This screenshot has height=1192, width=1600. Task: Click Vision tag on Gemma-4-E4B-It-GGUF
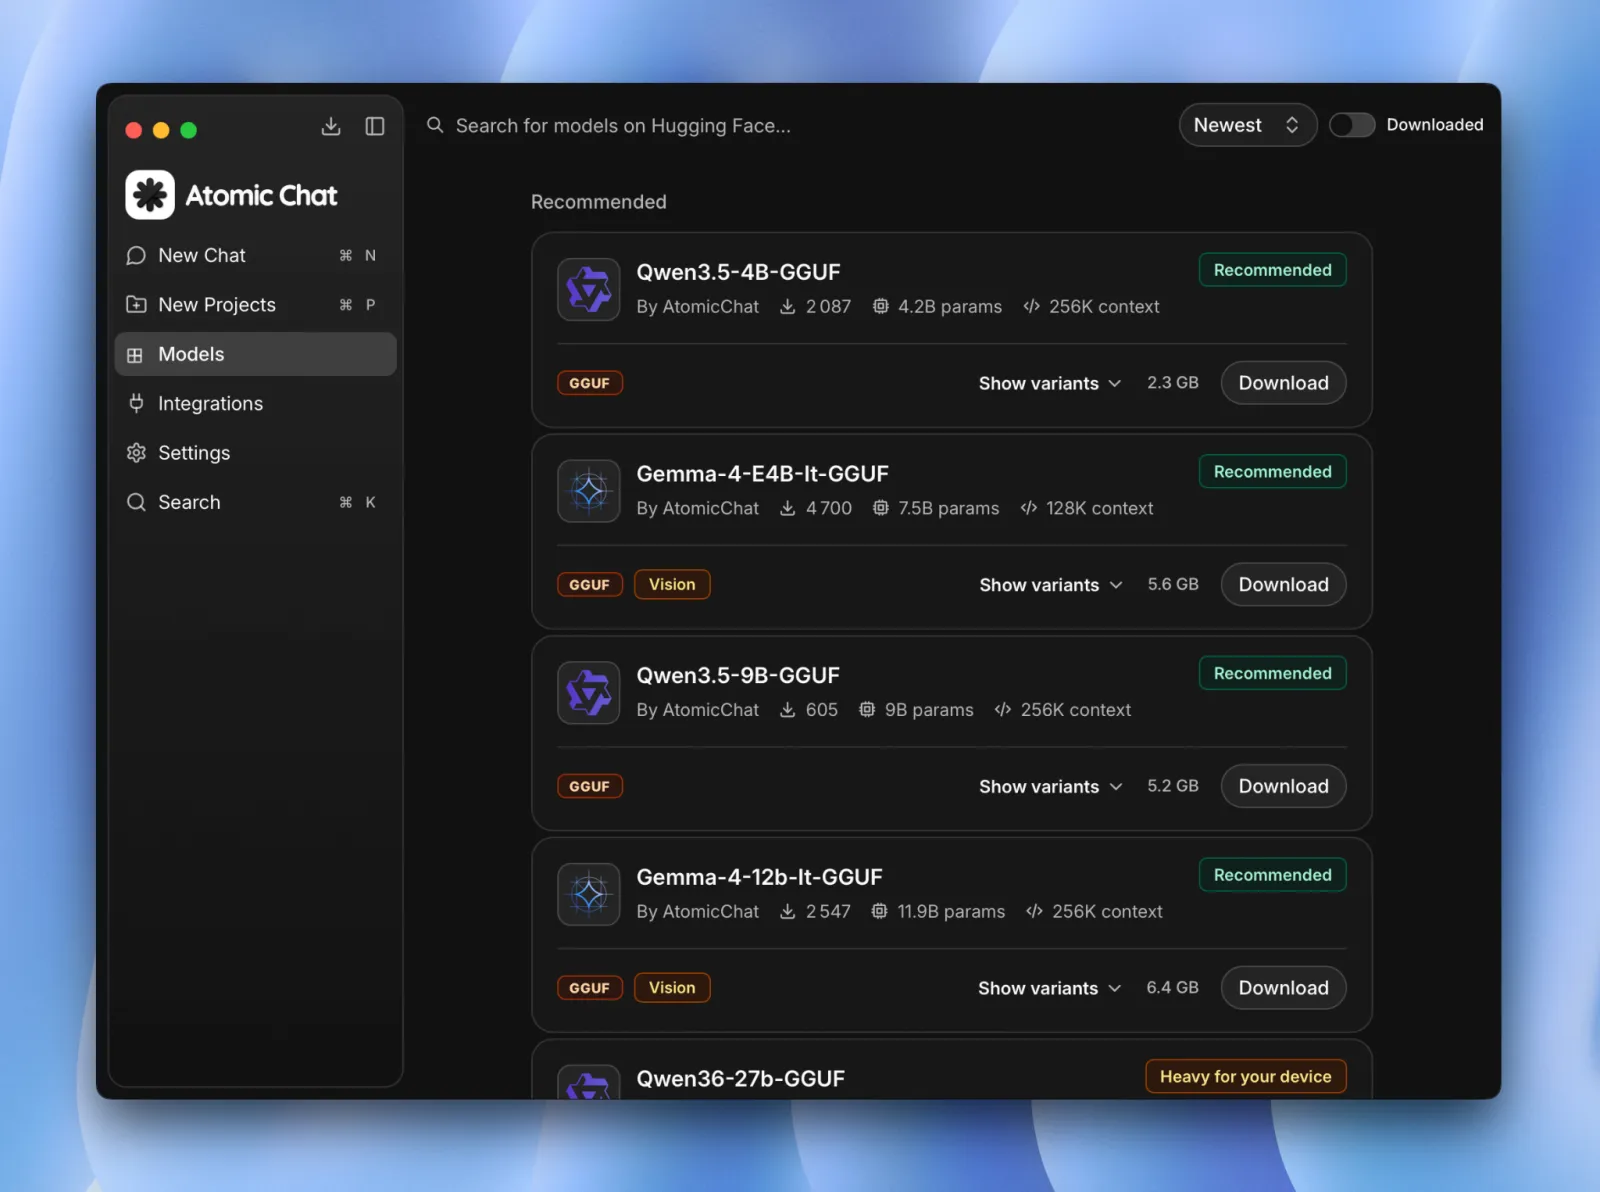click(x=672, y=585)
